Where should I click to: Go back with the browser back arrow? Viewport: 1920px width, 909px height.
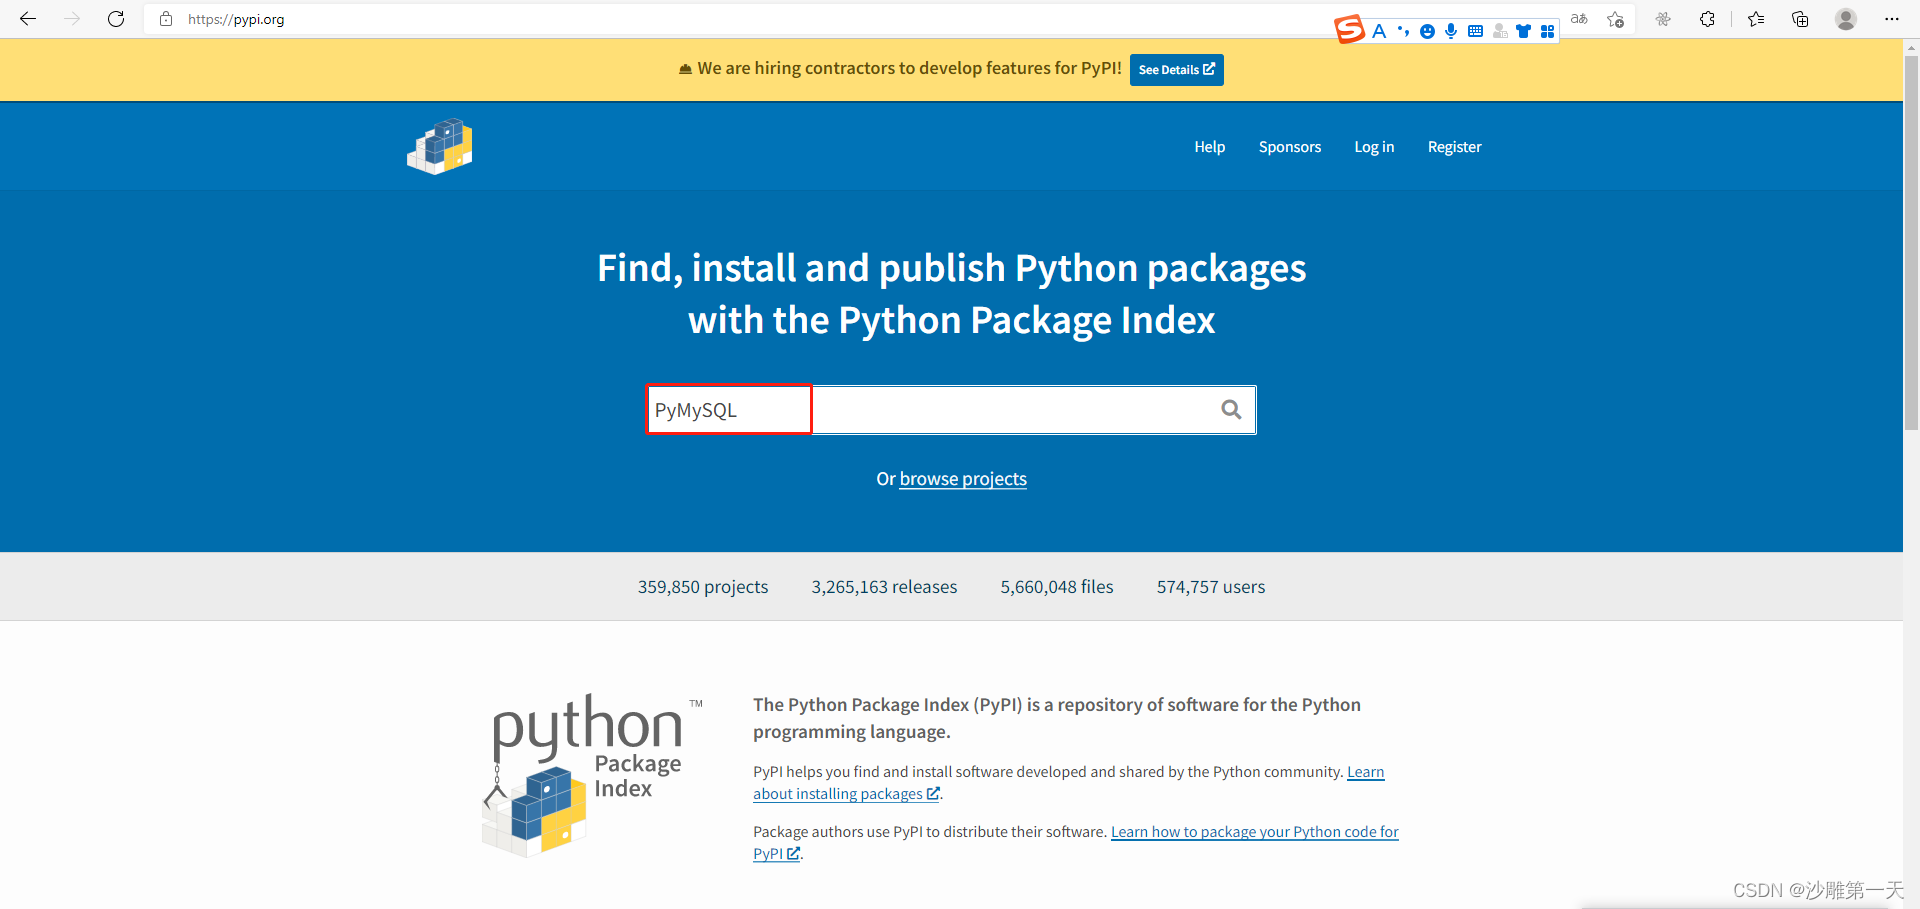pyautogui.click(x=28, y=19)
